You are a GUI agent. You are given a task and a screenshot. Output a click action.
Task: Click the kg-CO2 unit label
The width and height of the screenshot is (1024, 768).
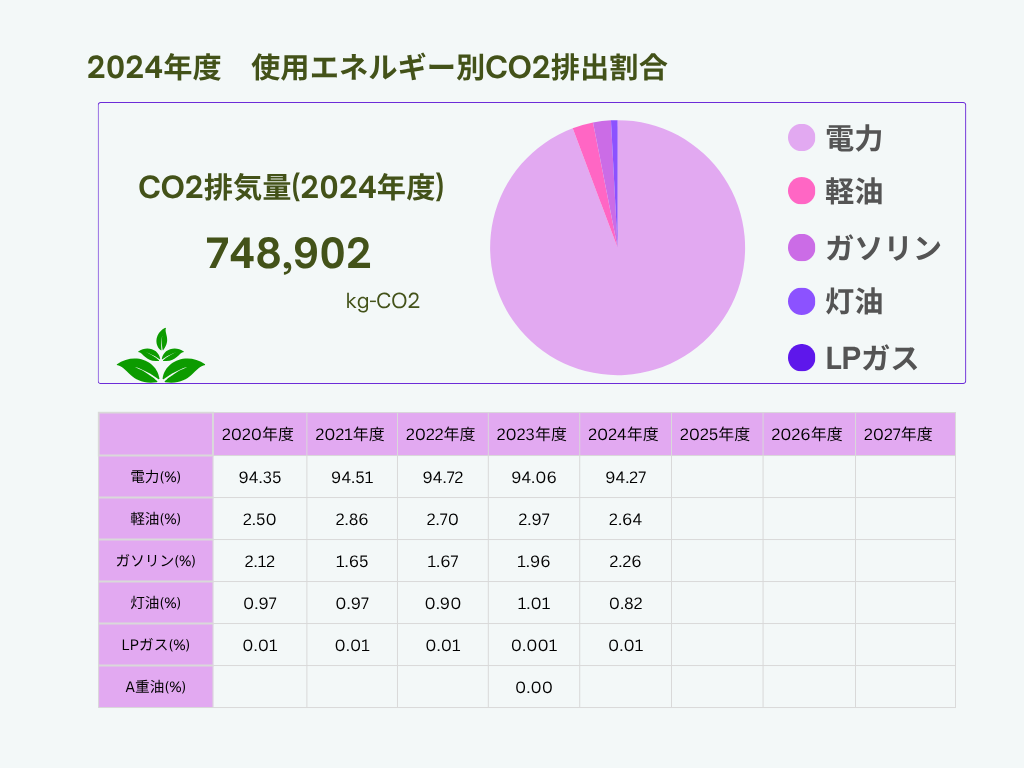coord(382,301)
